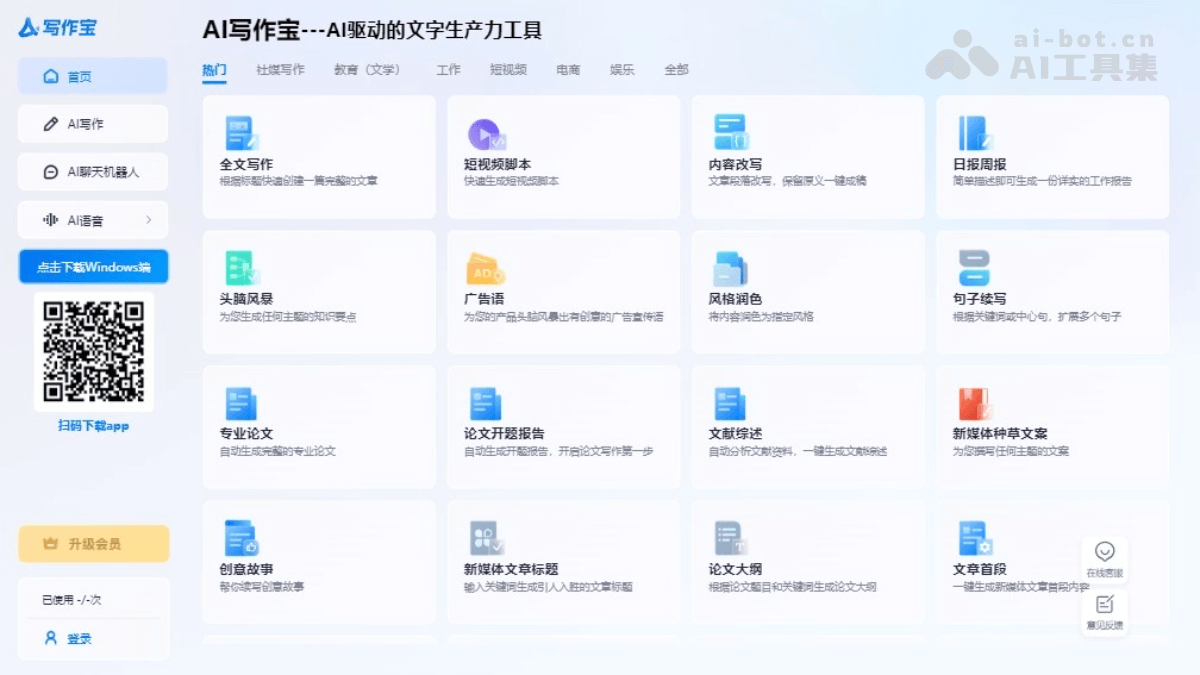Open the 教育（文学）tab
The width and height of the screenshot is (1200, 675).
click(365, 69)
